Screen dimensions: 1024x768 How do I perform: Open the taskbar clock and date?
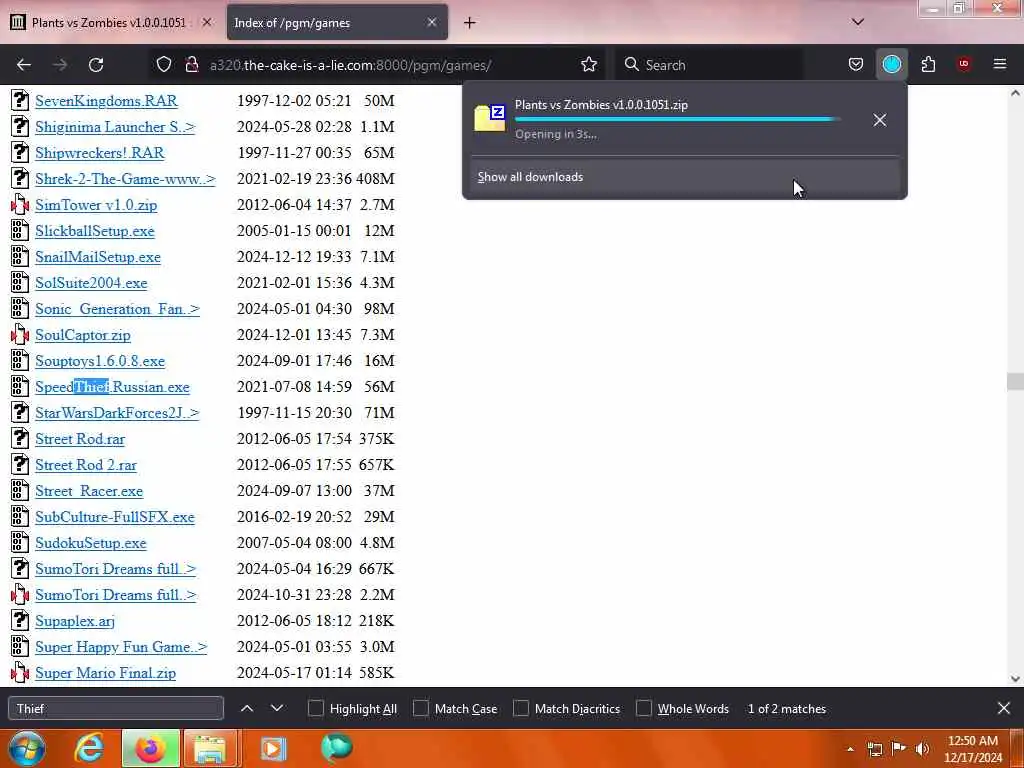973,749
